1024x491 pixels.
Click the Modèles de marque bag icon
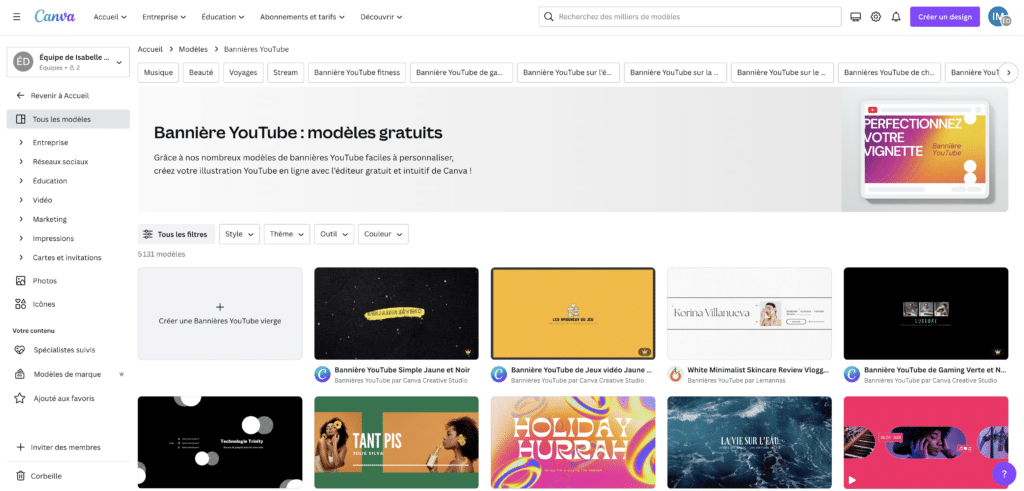(20, 374)
